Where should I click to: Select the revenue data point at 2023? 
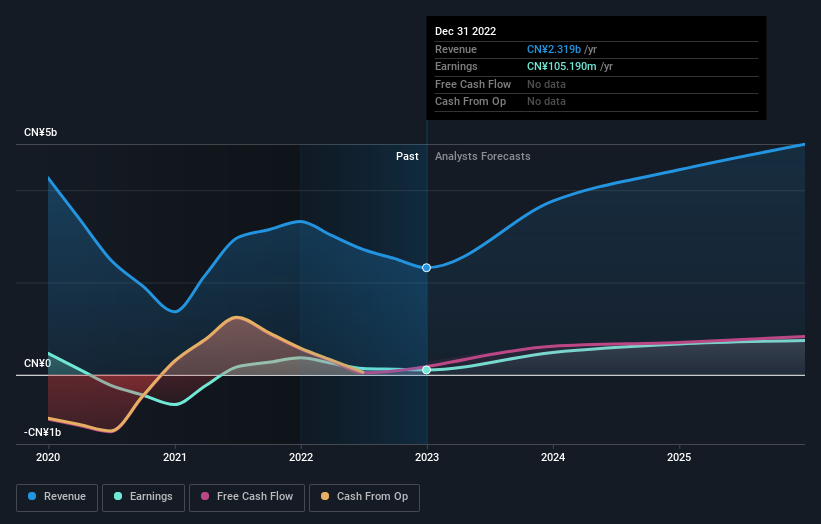[427, 268]
